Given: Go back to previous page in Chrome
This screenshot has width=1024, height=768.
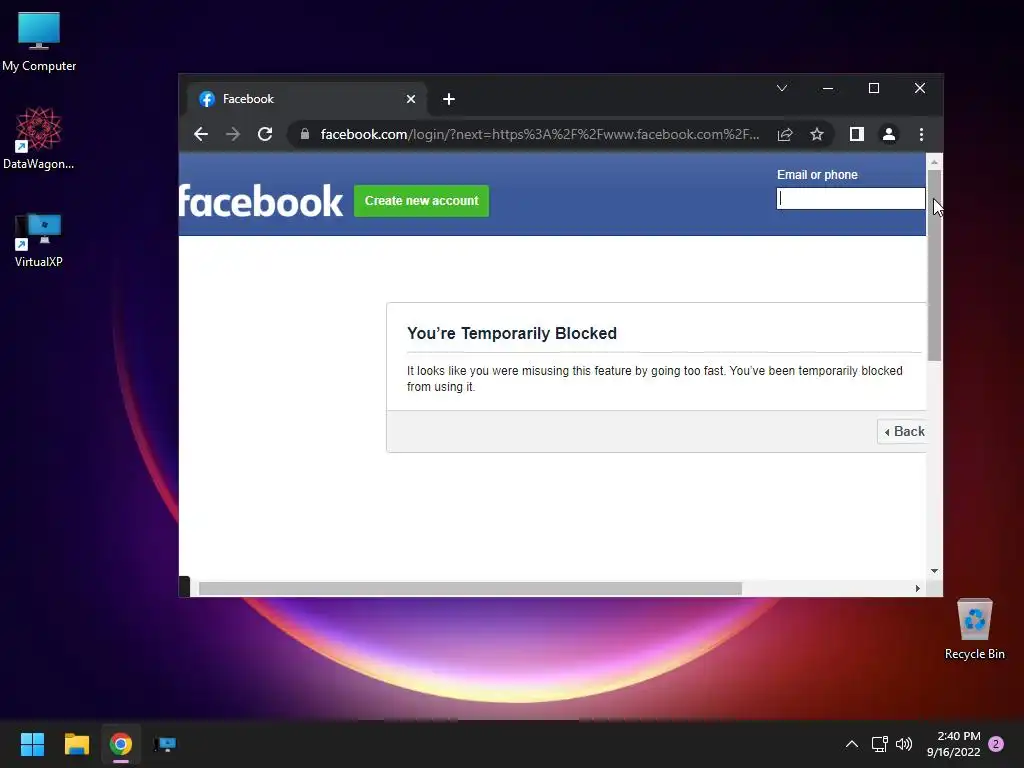Looking at the screenshot, I should 201,135.
